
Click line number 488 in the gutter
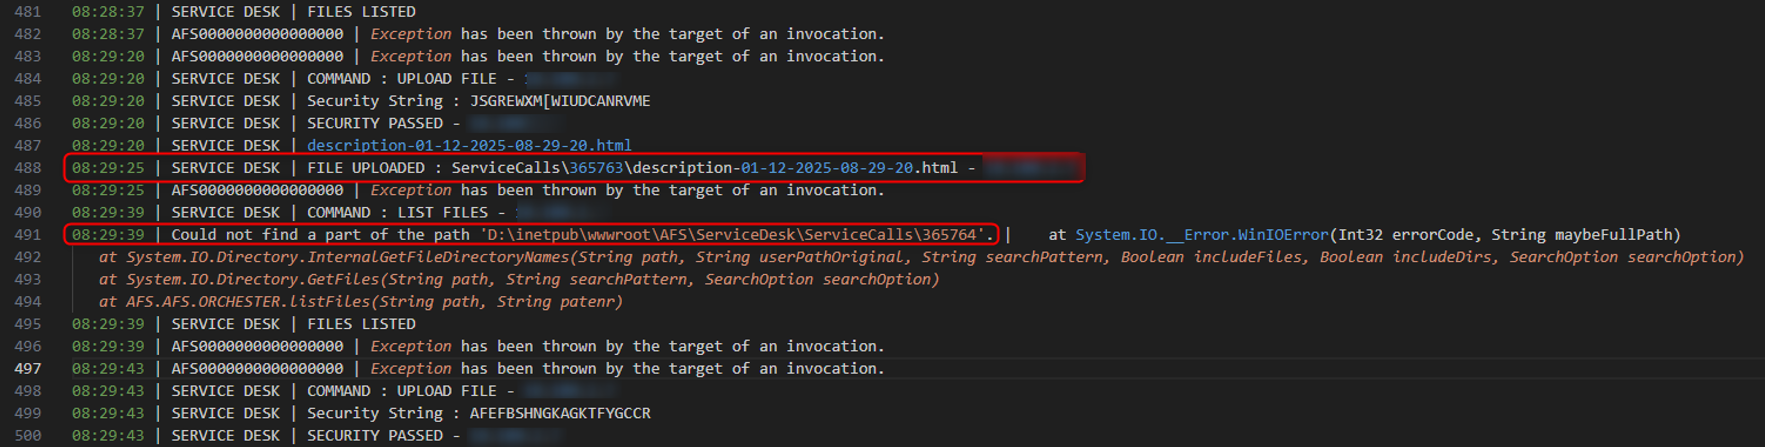click(x=28, y=168)
